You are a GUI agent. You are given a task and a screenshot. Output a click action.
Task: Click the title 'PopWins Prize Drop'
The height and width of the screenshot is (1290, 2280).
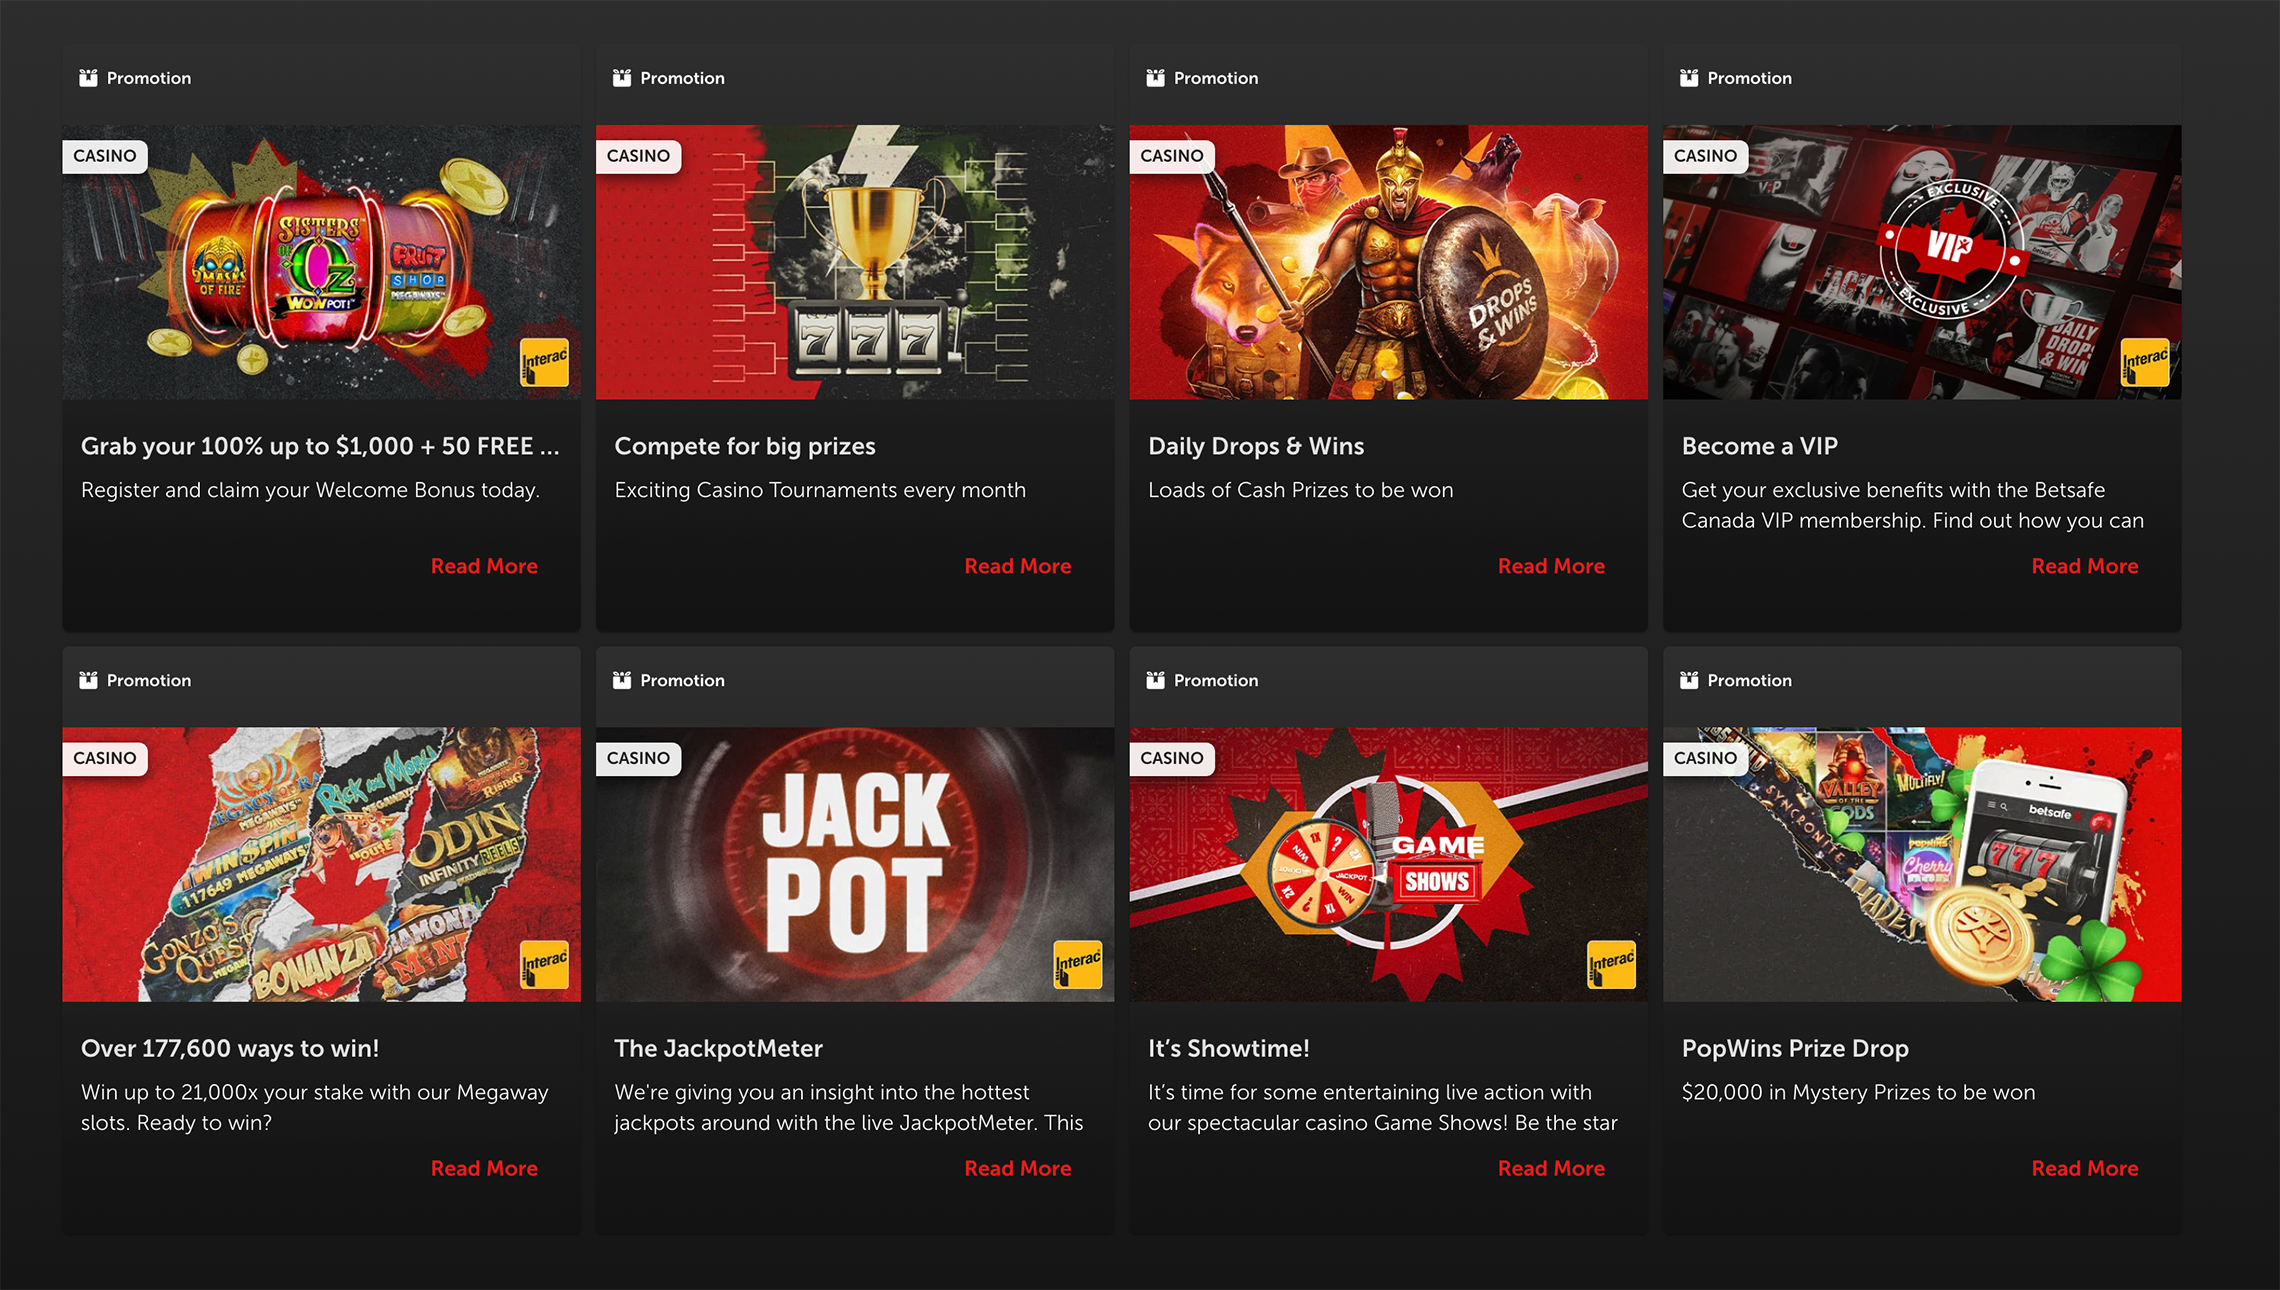[1795, 1048]
